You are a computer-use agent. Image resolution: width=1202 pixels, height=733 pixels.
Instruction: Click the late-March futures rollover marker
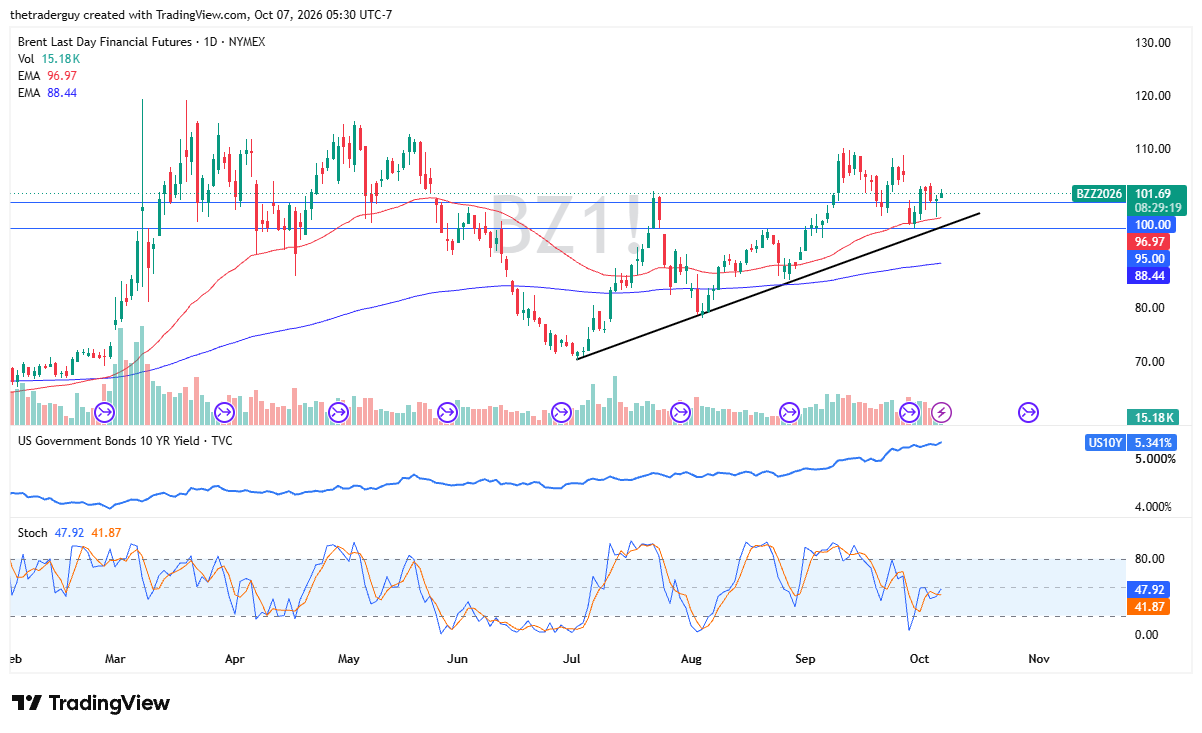pyautogui.click(x=224, y=412)
